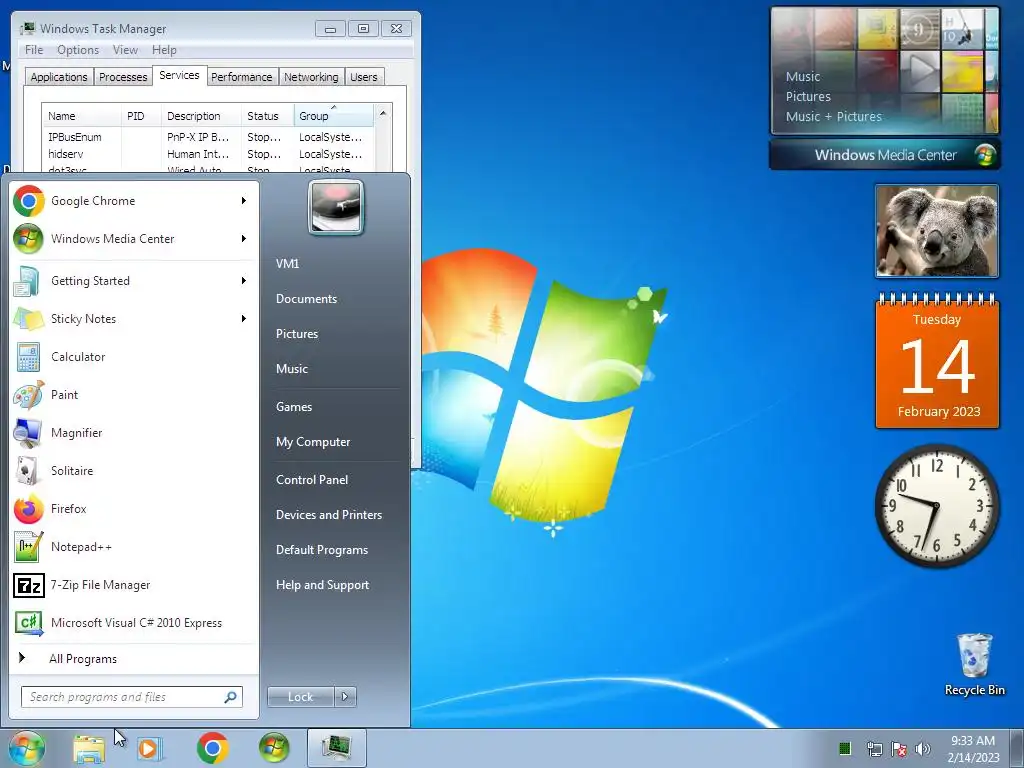Switch to the Networking tab
This screenshot has height=768, width=1024.
pos(312,77)
